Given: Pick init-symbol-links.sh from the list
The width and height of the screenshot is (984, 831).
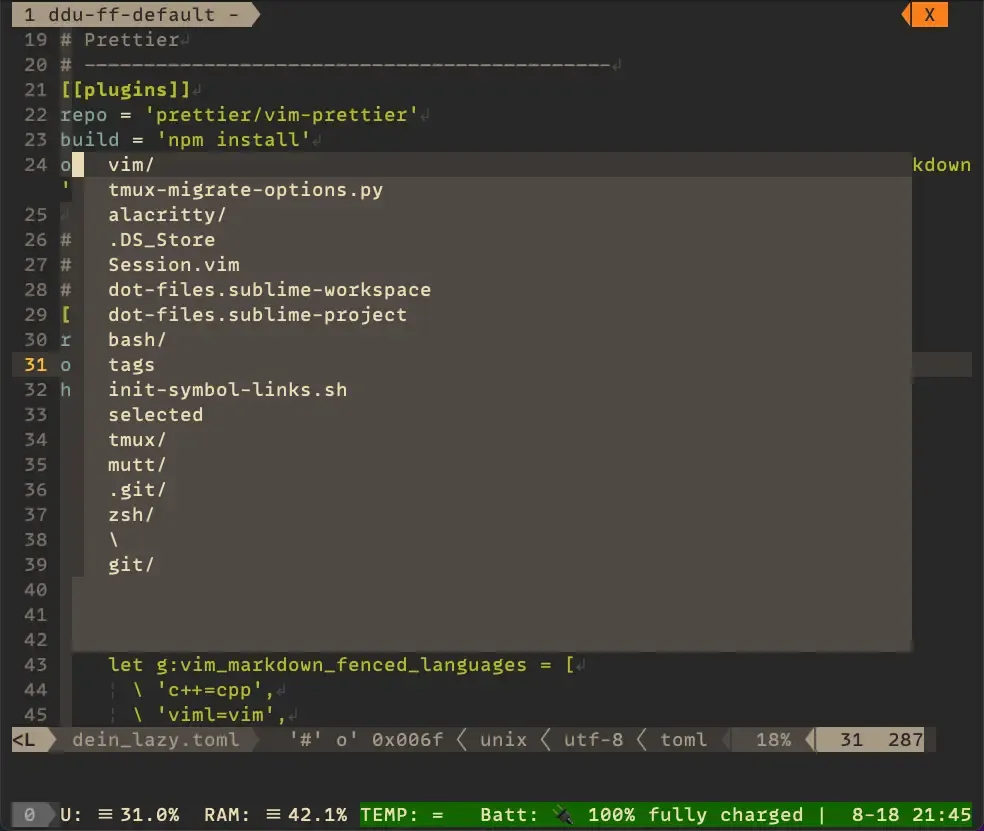Looking at the screenshot, I should [x=227, y=390].
